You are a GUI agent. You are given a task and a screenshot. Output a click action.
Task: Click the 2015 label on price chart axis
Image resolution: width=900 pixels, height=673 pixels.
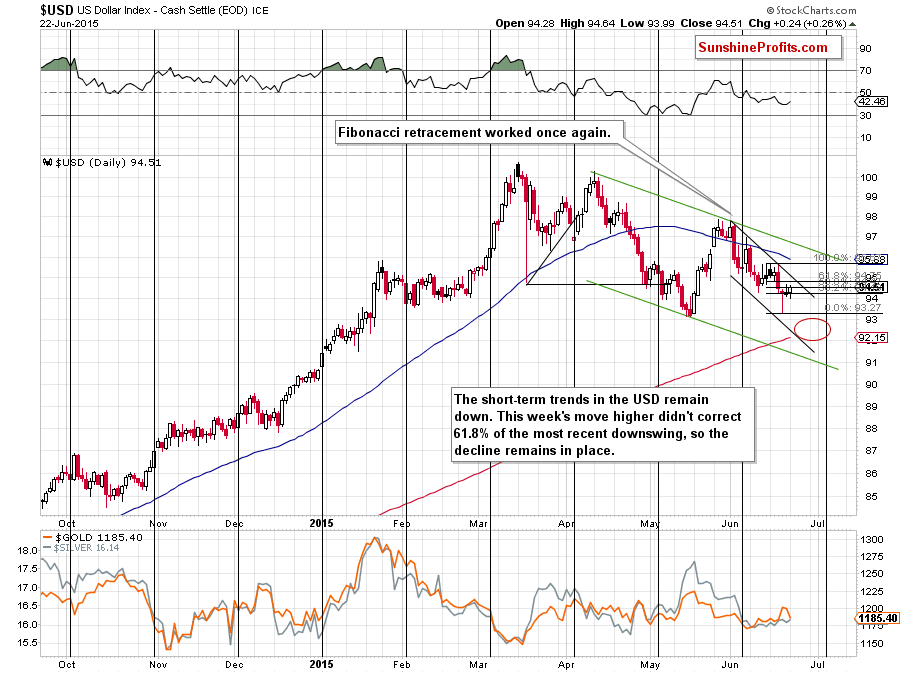tap(321, 523)
